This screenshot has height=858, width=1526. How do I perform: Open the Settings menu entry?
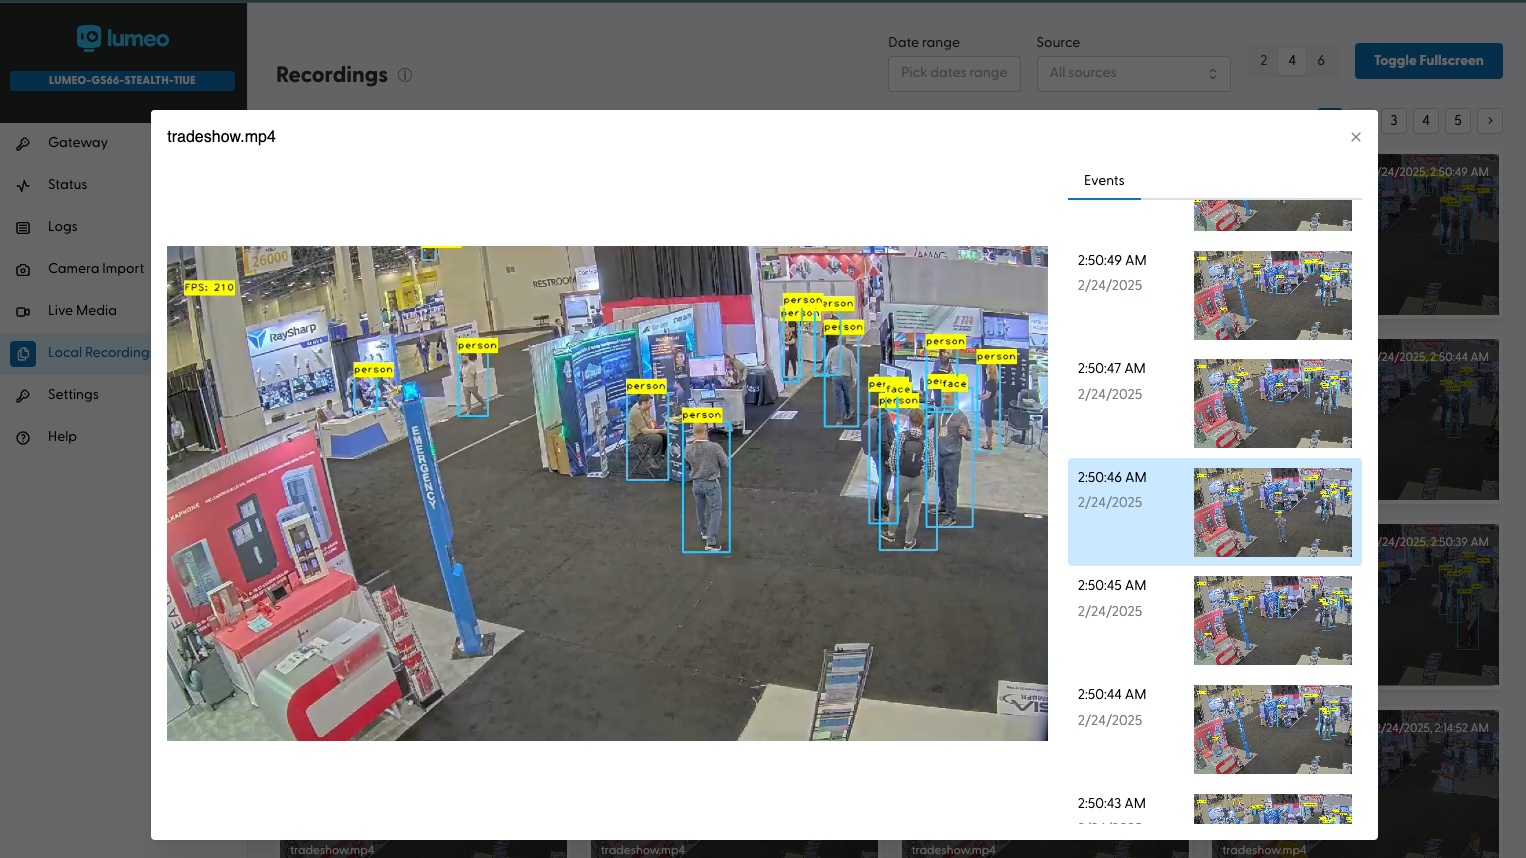point(73,395)
